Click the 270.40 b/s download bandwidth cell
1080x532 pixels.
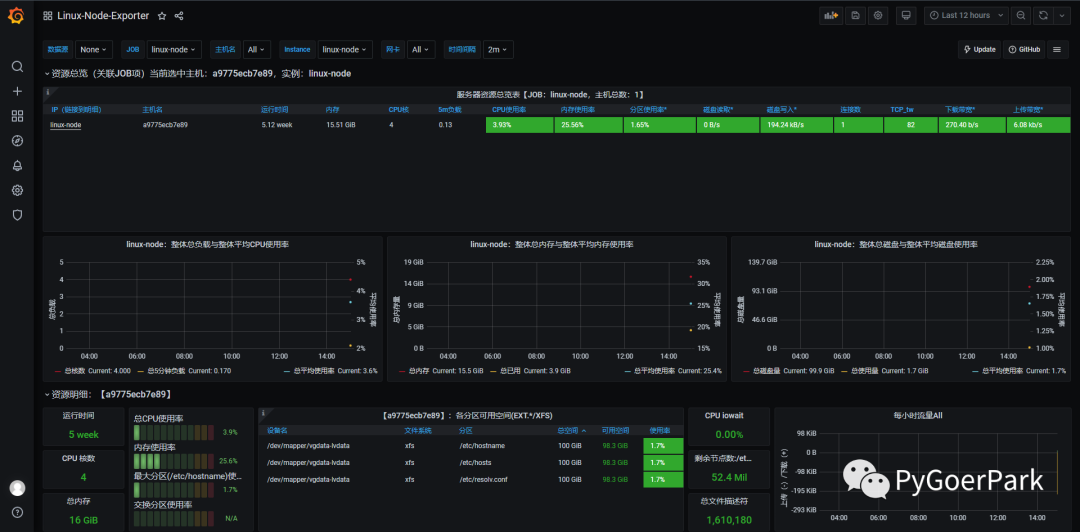[971, 125]
